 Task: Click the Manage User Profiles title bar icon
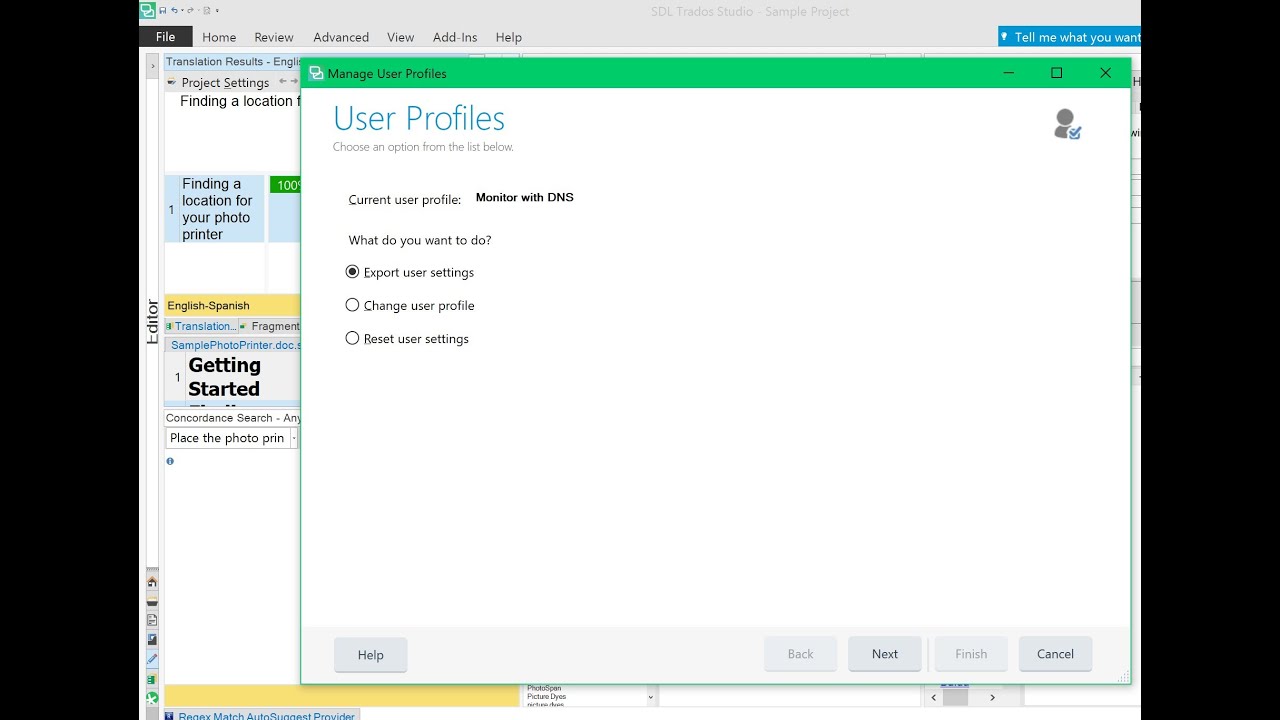(316, 73)
